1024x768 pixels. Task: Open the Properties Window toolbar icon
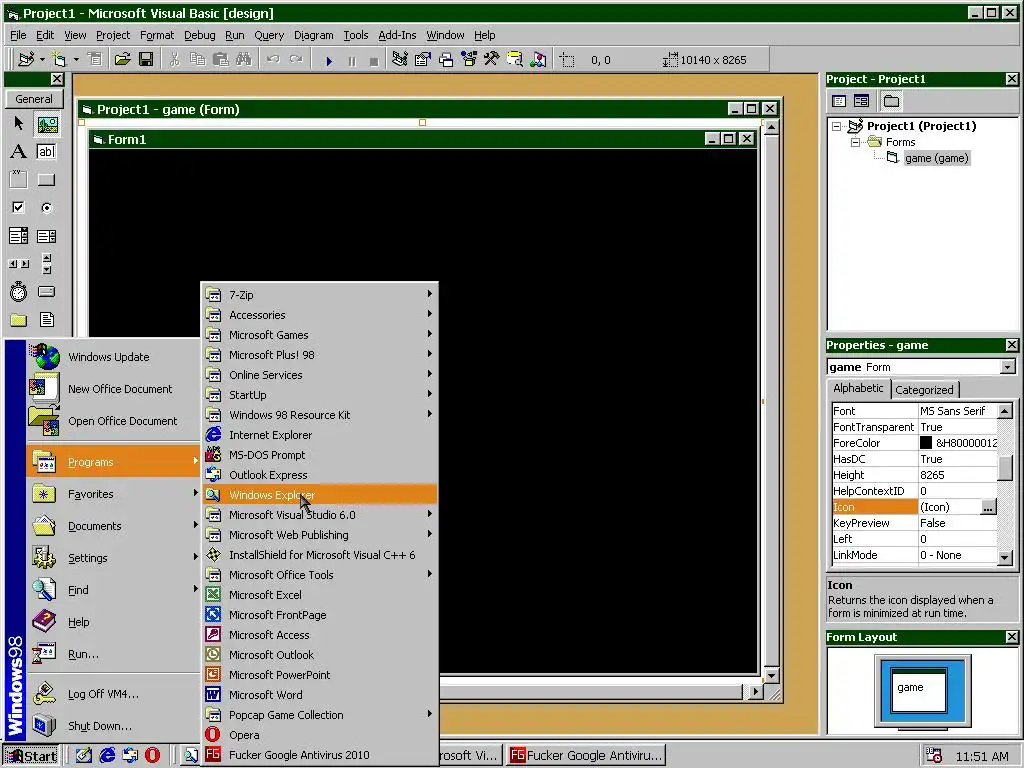pos(423,60)
